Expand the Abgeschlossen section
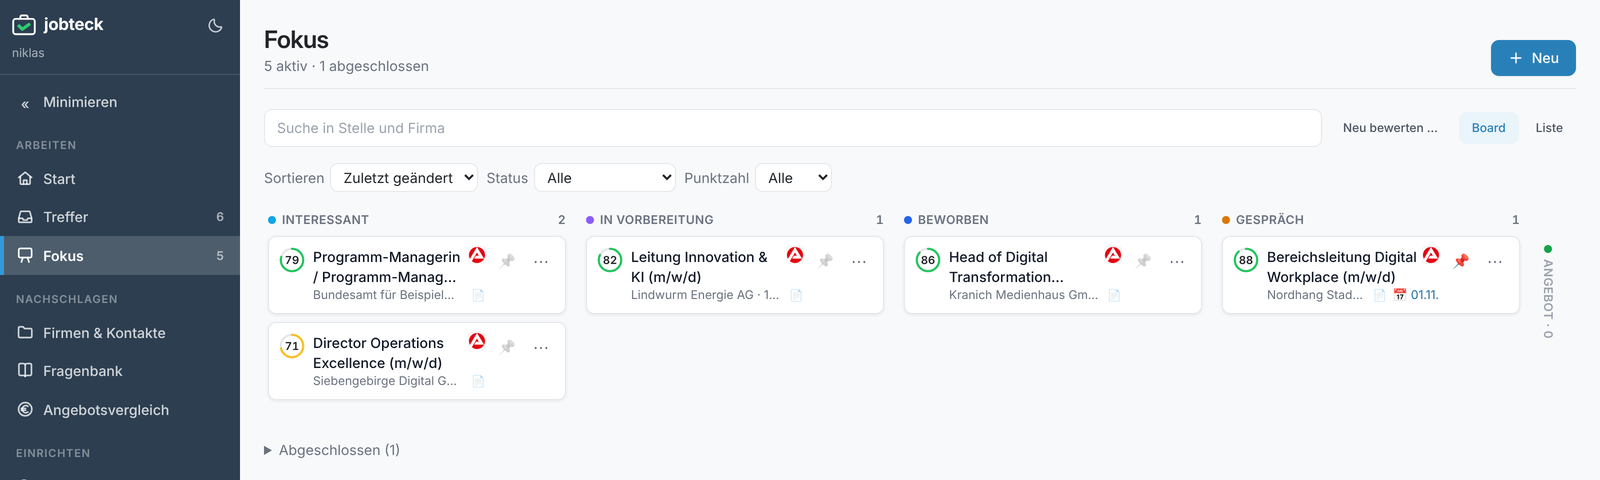Image resolution: width=1600 pixels, height=480 pixels. click(x=332, y=450)
